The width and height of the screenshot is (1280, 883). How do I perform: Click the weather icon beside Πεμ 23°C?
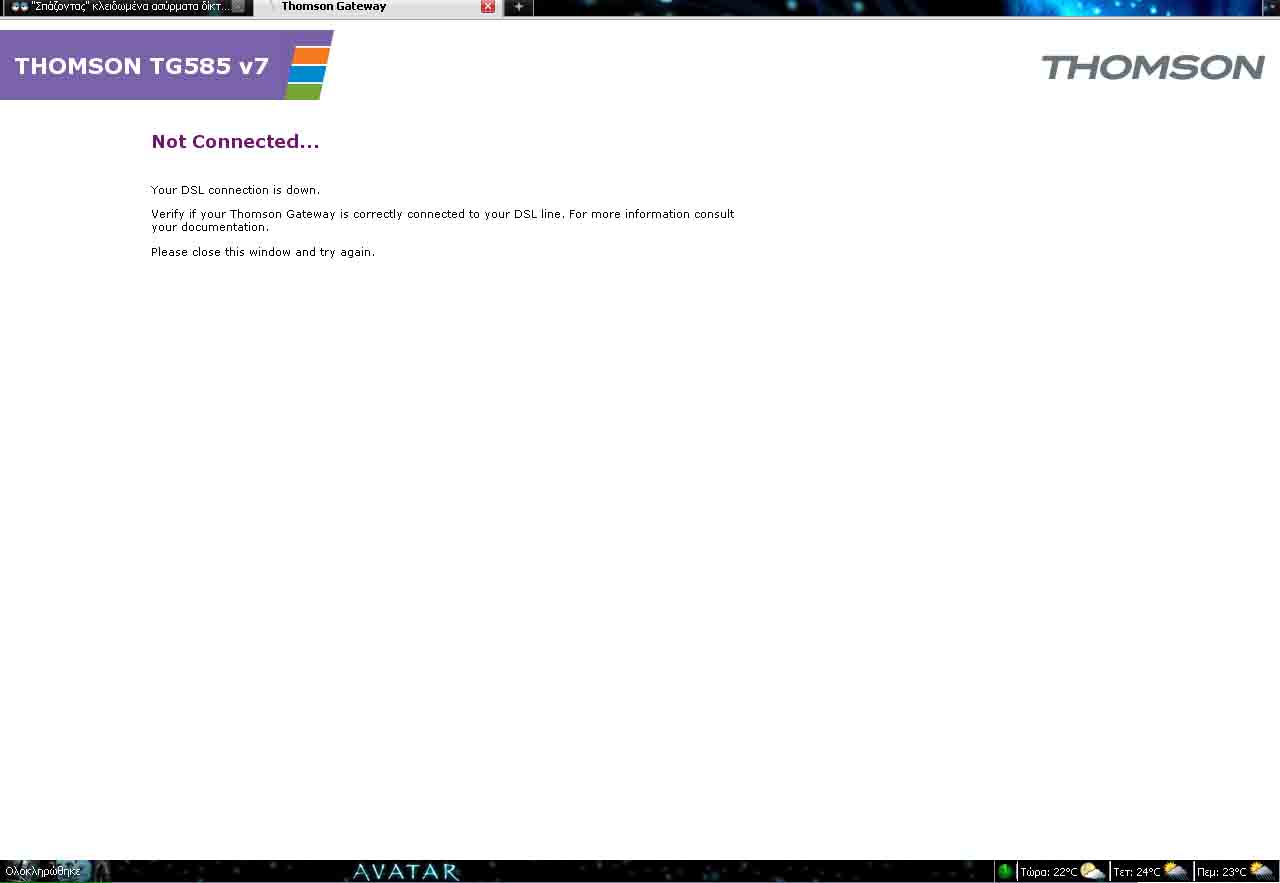point(1262,871)
